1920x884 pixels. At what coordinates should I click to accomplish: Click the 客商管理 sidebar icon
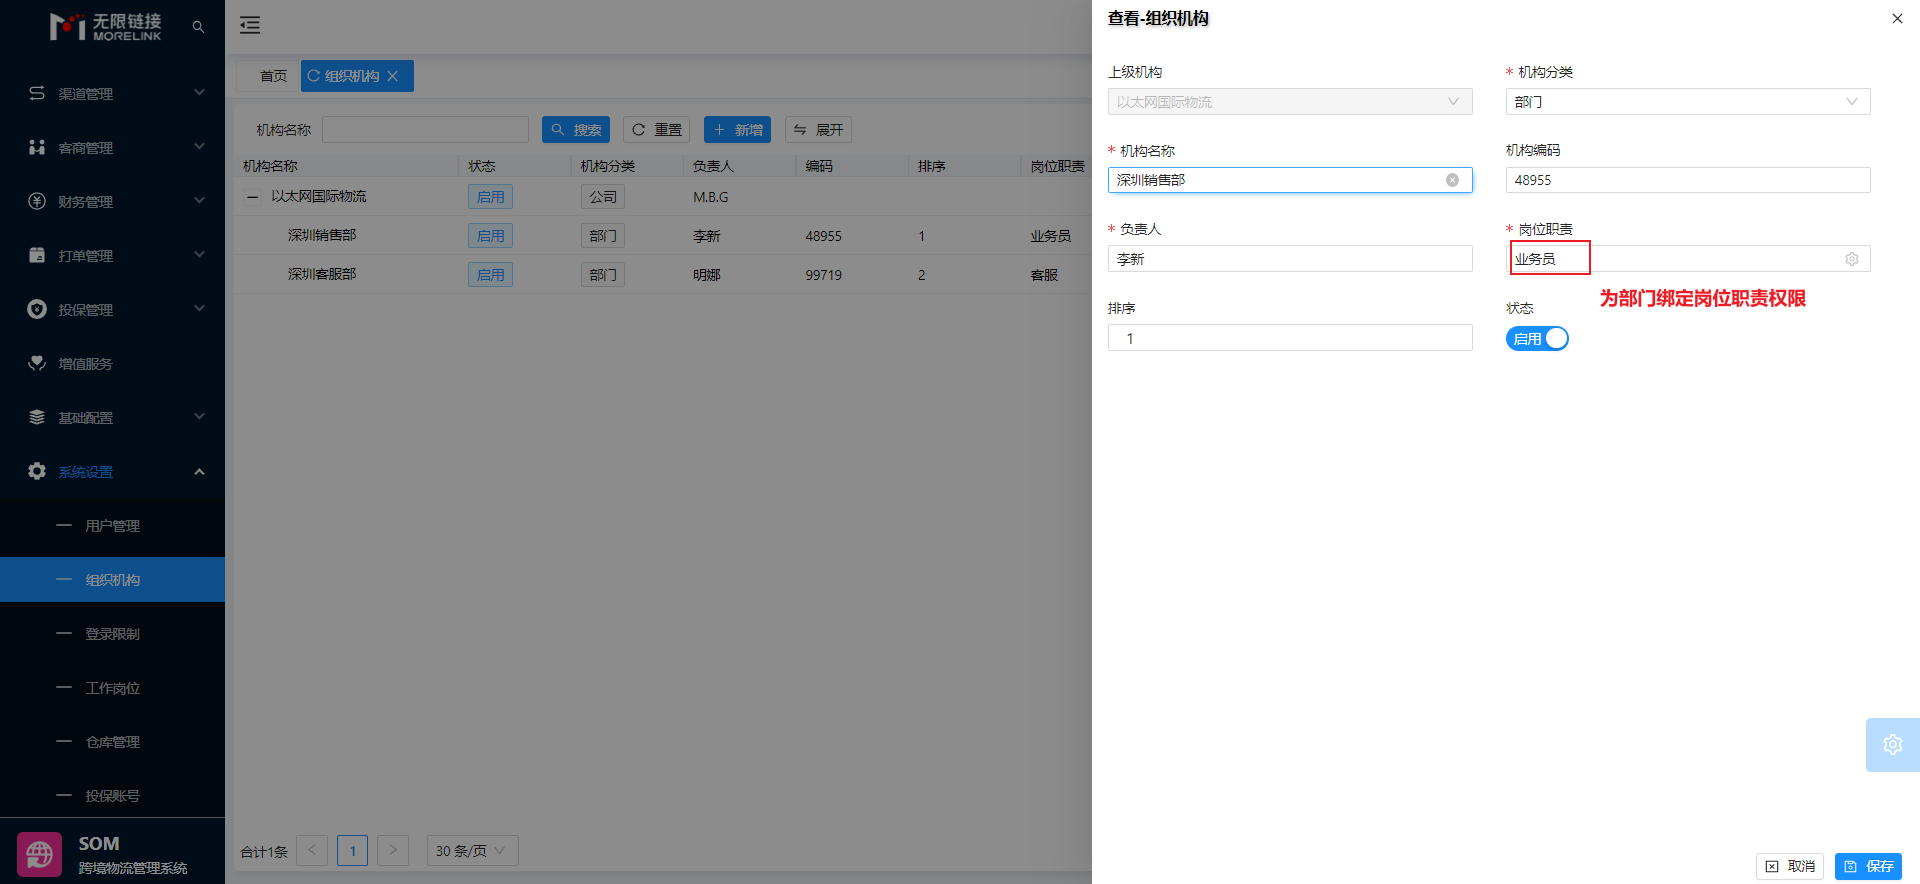[x=37, y=147]
